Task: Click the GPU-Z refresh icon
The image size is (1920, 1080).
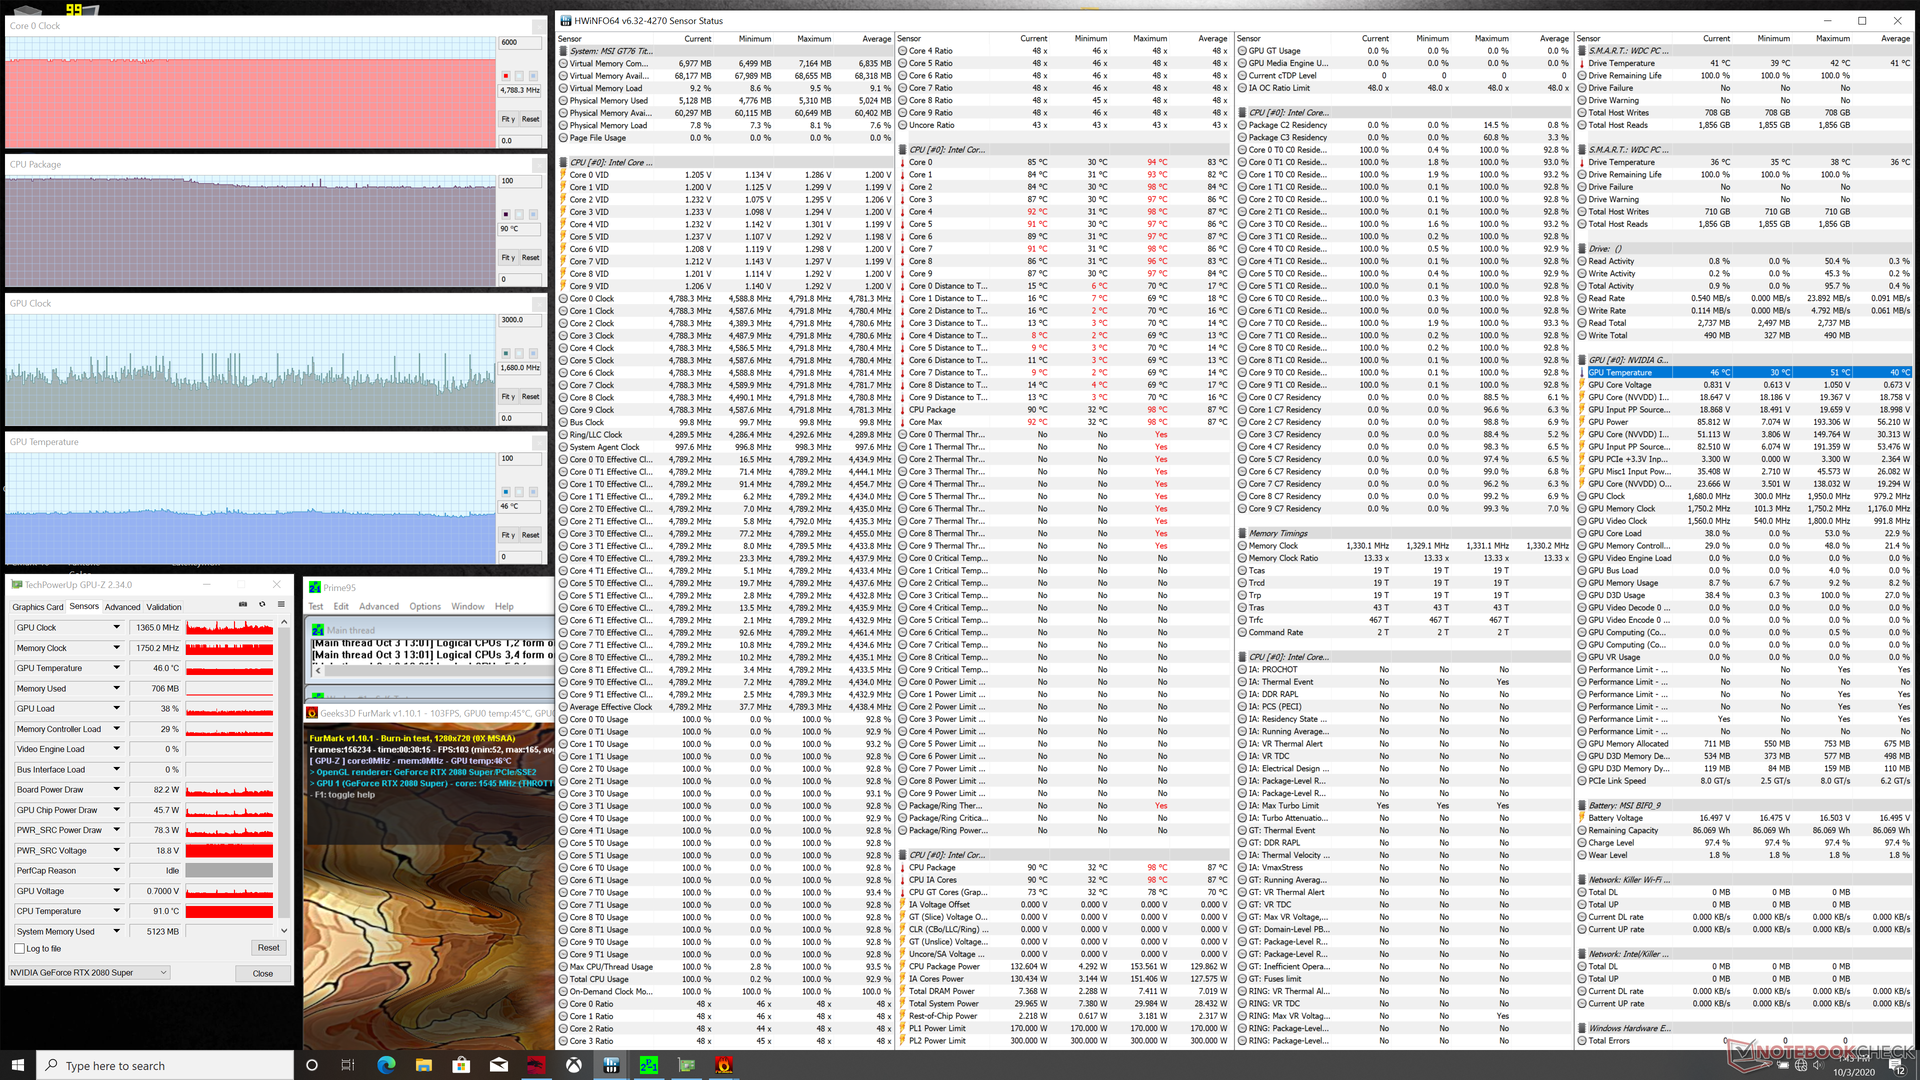Action: pyautogui.click(x=262, y=605)
